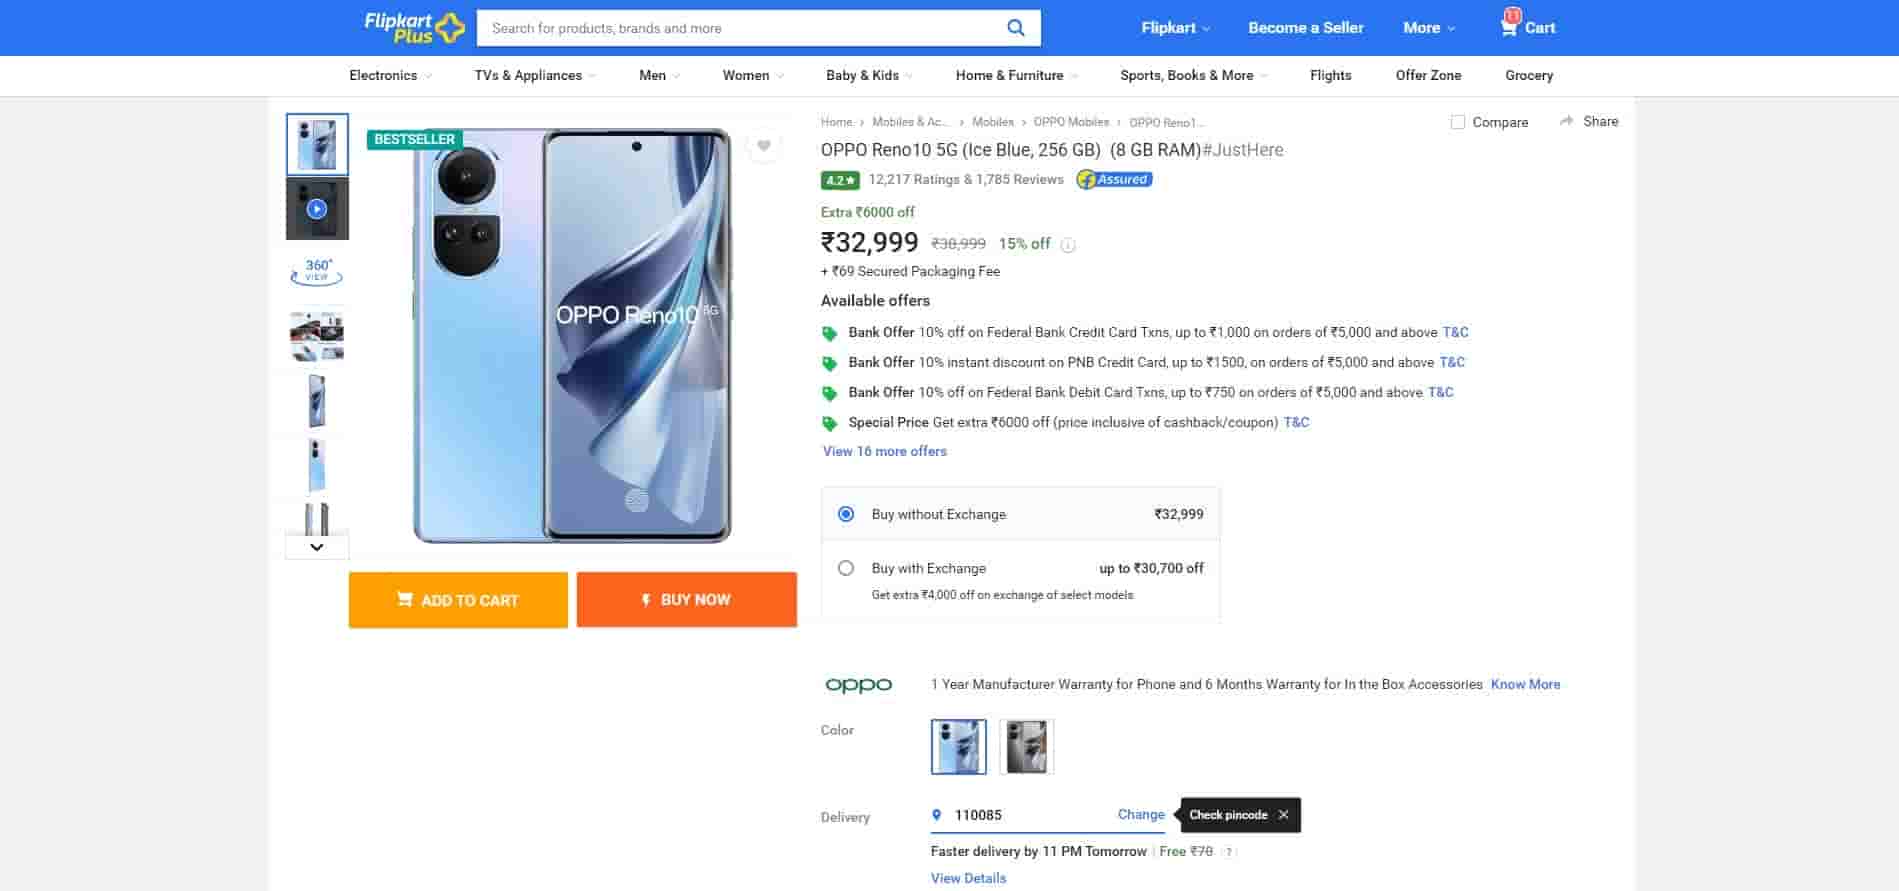Click the search magnifier icon
Screen dimensions: 1899x891
click(x=1015, y=28)
